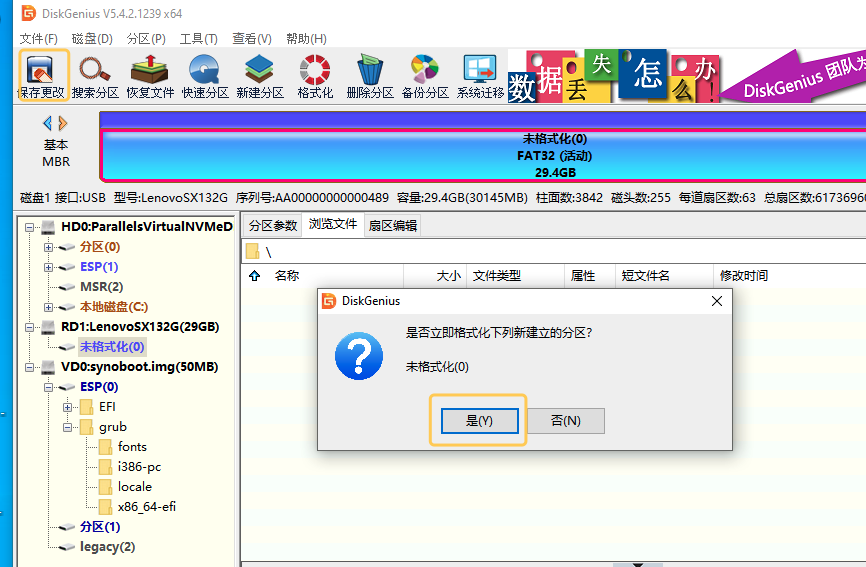Collapse the VD0:synoboot.img disk node

click(29, 367)
